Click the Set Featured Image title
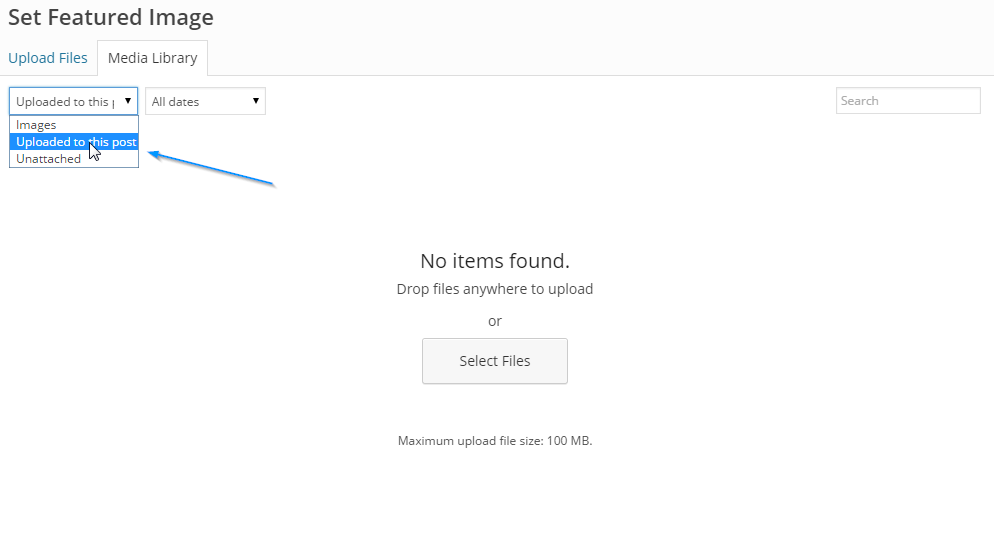This screenshot has height=545, width=994. [x=111, y=17]
